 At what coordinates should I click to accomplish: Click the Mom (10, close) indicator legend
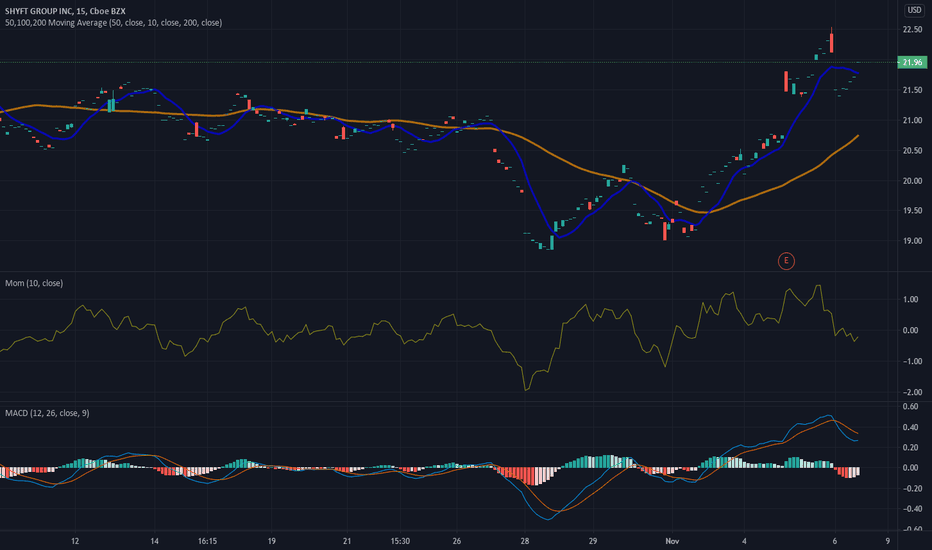pyautogui.click(x=34, y=283)
